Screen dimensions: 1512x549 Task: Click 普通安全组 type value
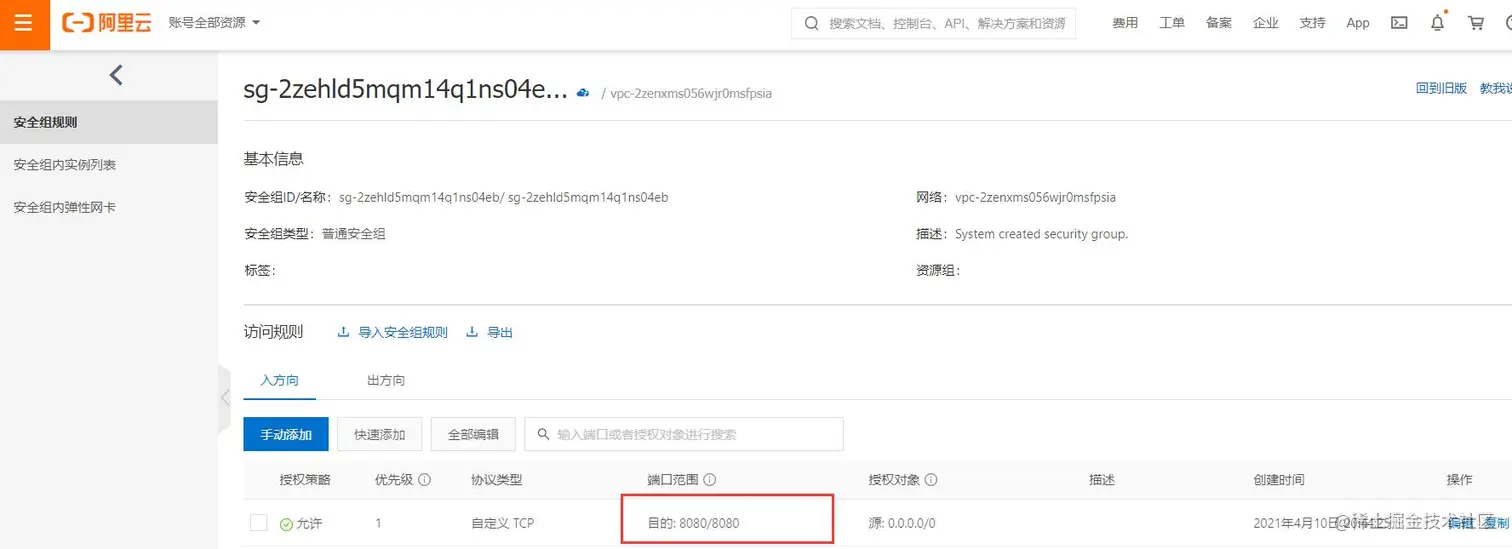point(353,234)
